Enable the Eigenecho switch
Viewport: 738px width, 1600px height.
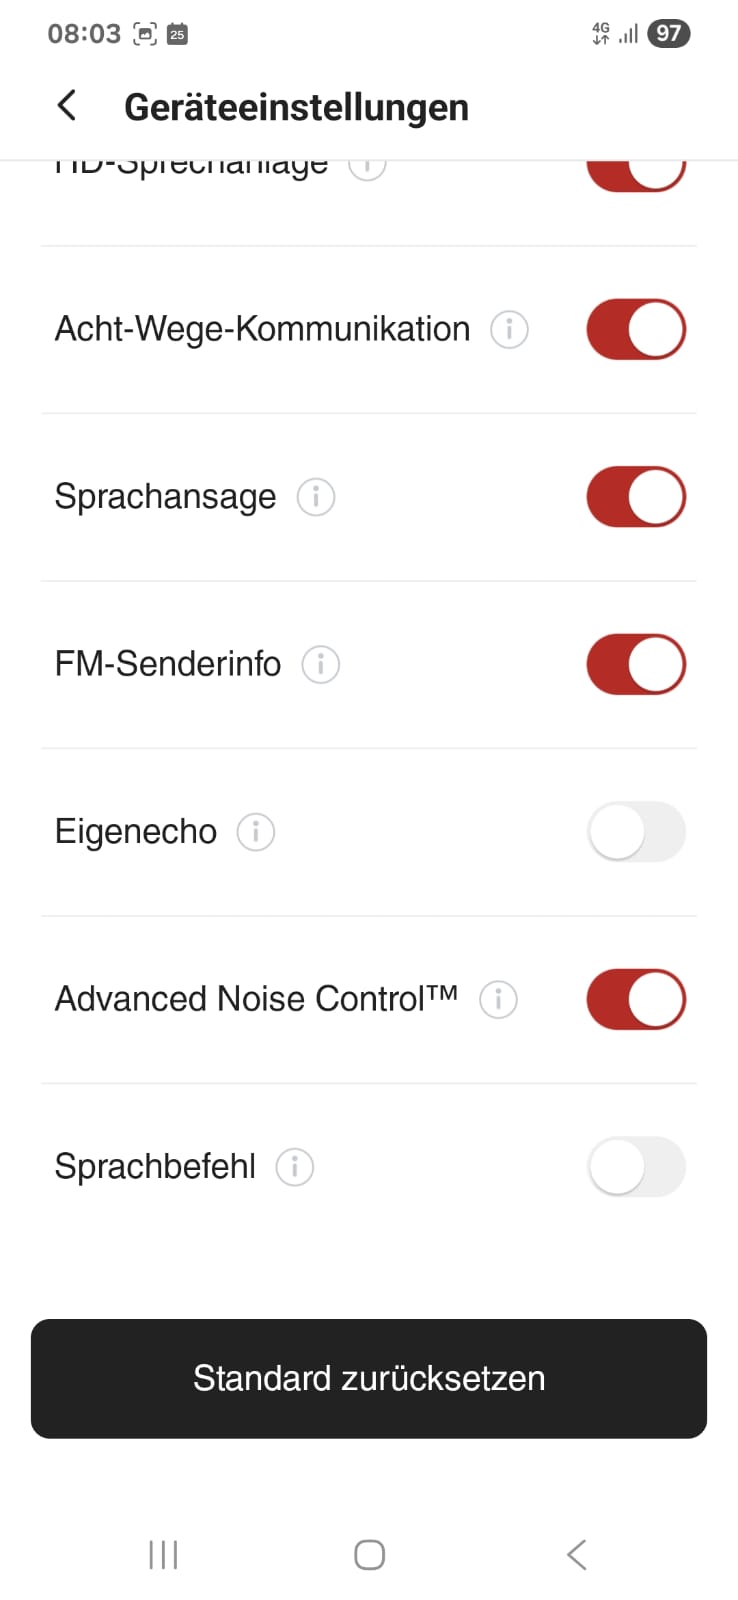click(x=636, y=832)
